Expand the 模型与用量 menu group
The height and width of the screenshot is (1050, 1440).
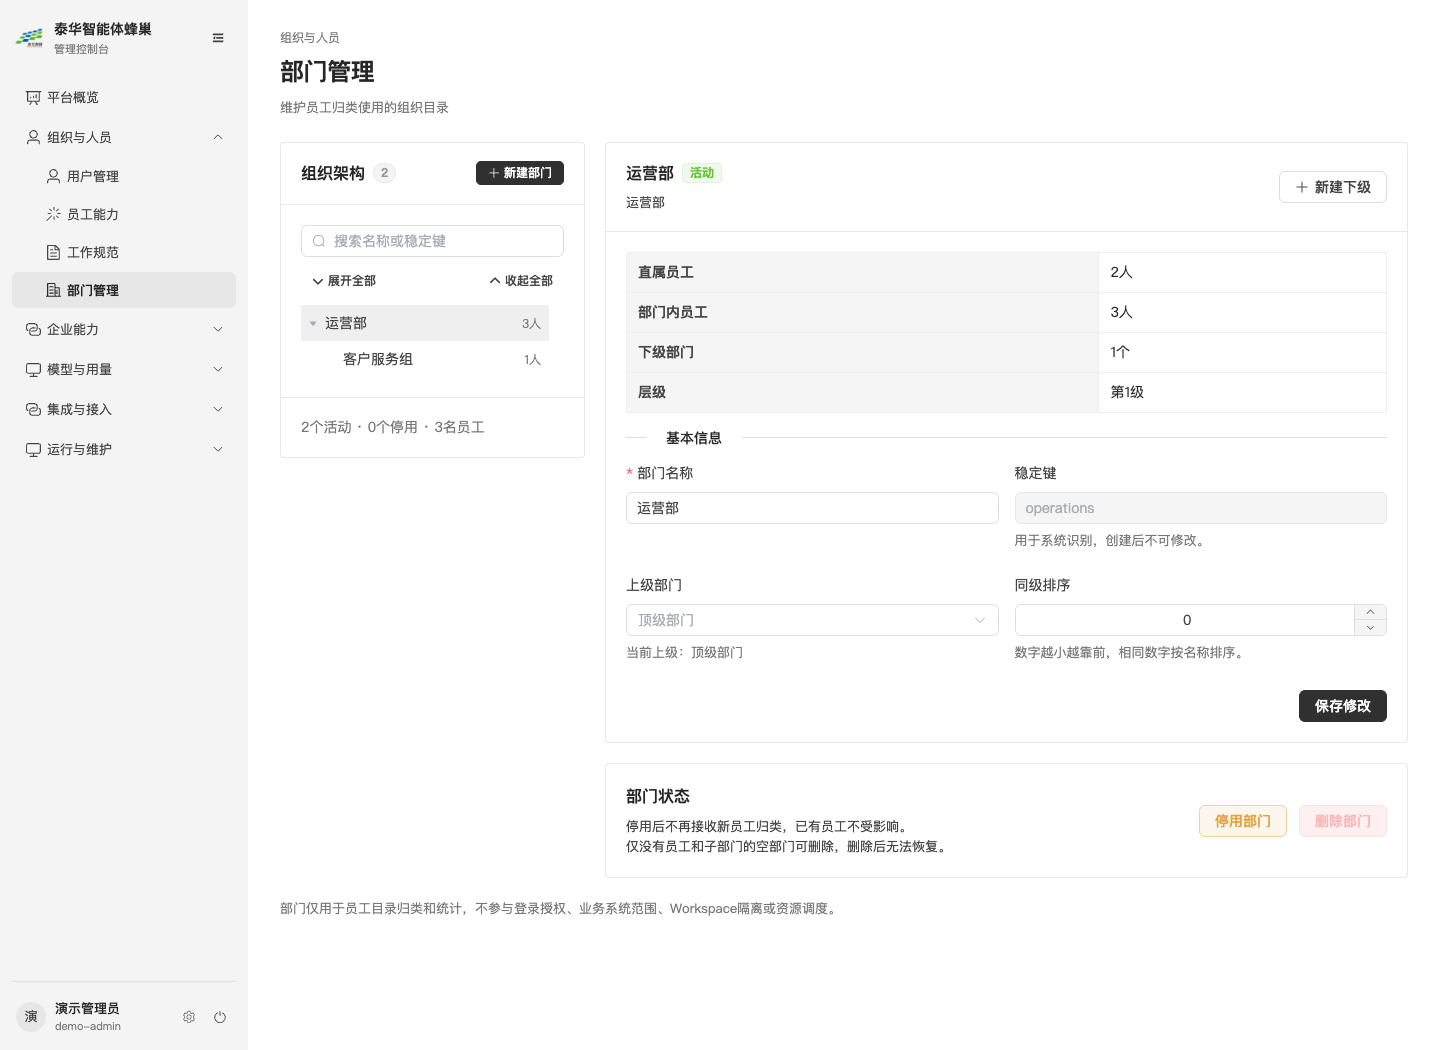click(x=218, y=369)
